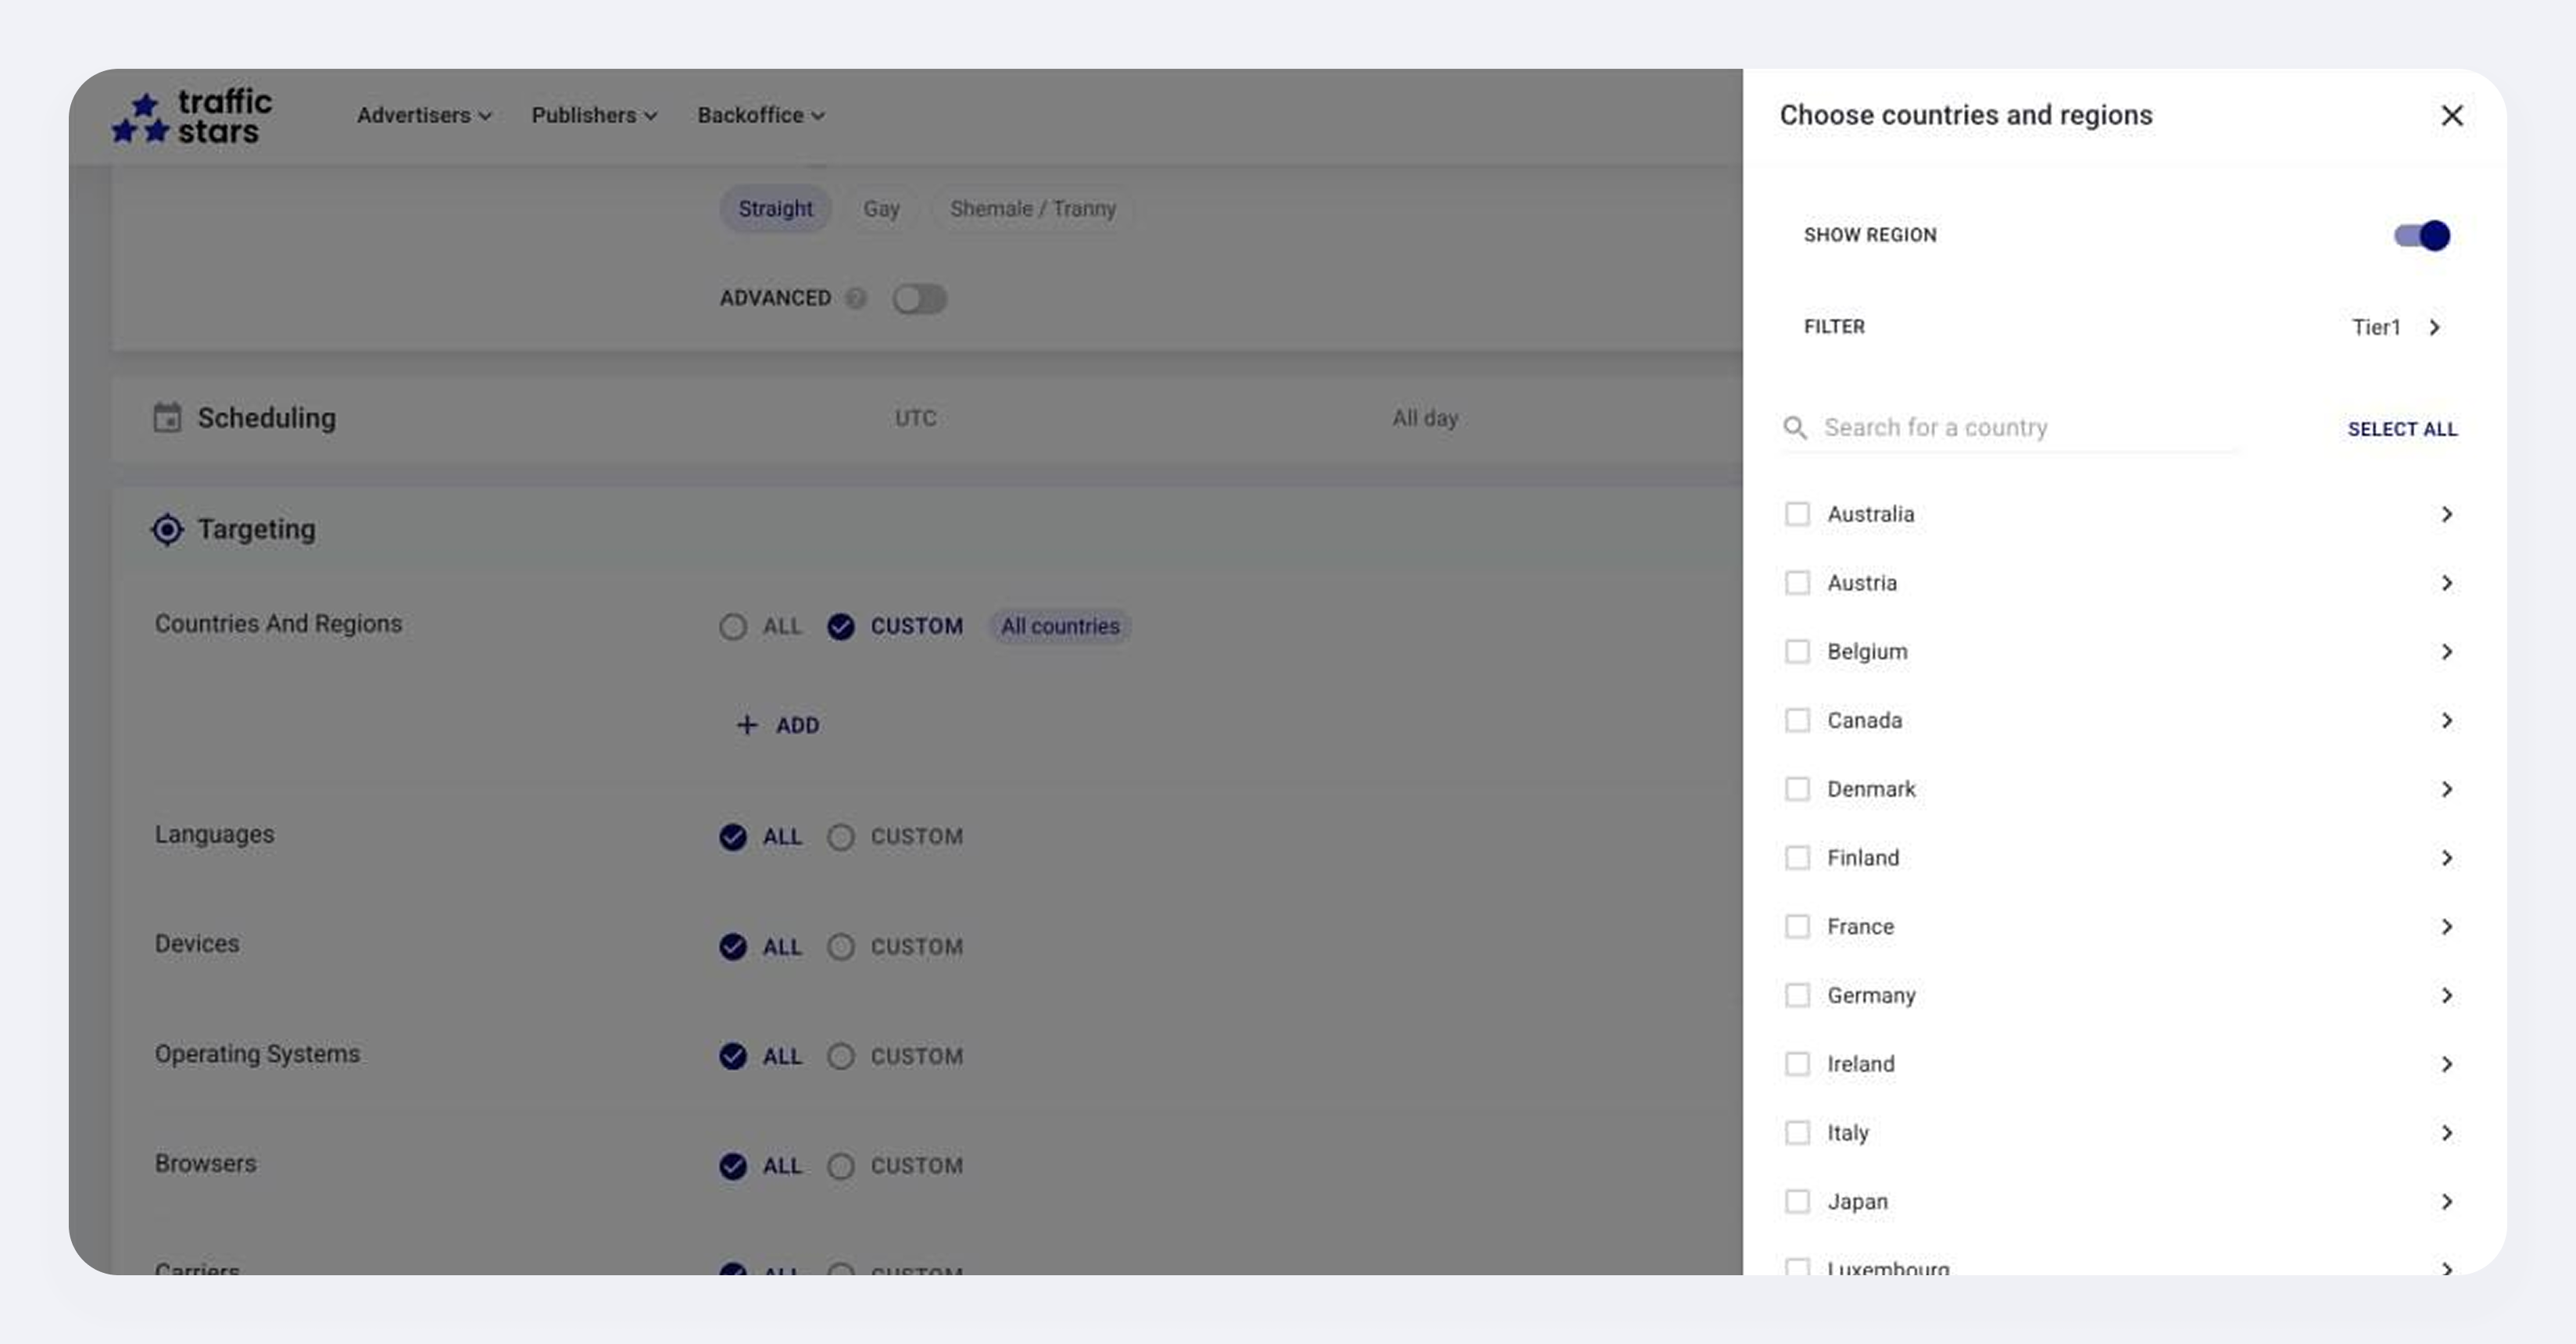The height and width of the screenshot is (1344, 2576).
Task: Open Japan regions chevron
Action: click(2446, 1201)
